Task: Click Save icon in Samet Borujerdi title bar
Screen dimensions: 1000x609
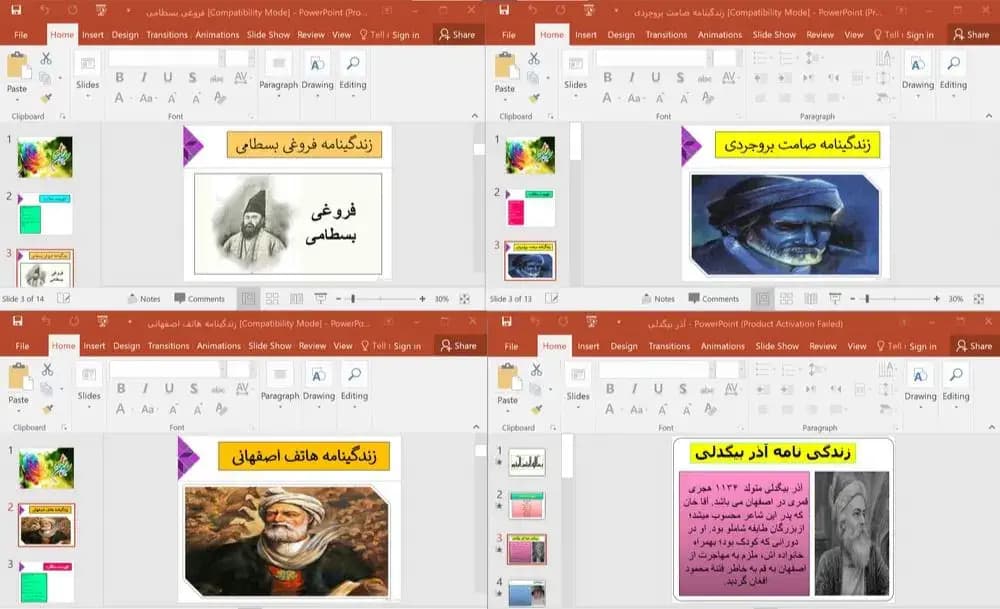Action: coord(504,10)
